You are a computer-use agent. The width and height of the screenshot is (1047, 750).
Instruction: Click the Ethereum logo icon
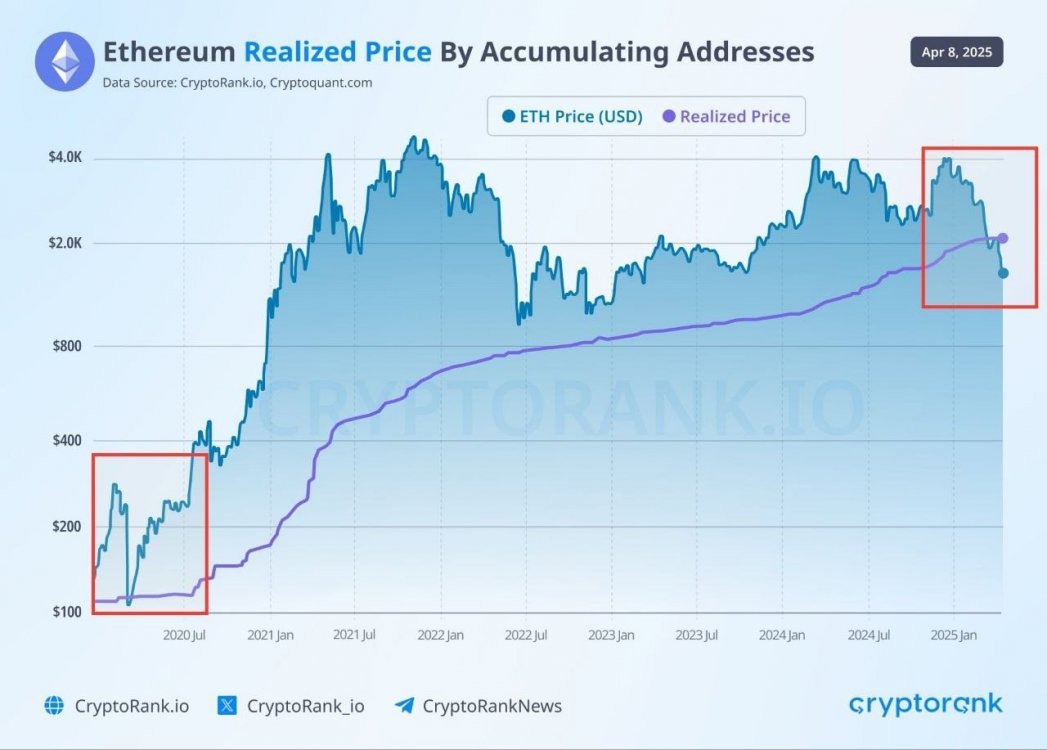click(65, 61)
